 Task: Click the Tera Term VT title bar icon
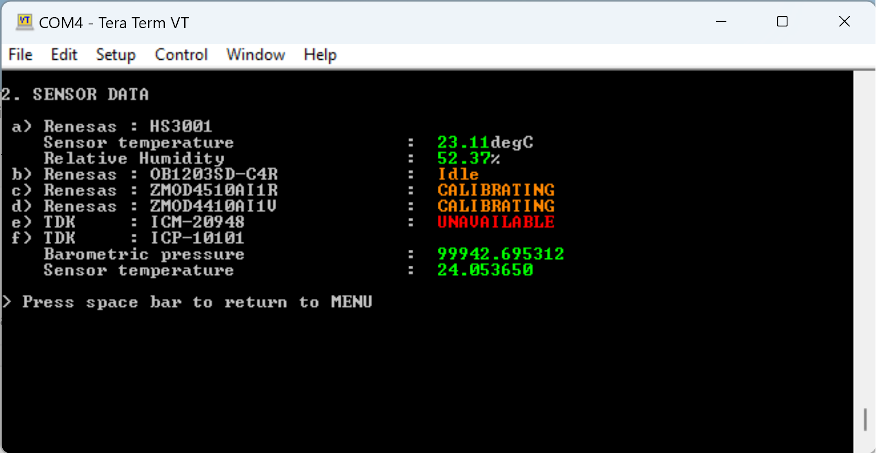pos(25,22)
